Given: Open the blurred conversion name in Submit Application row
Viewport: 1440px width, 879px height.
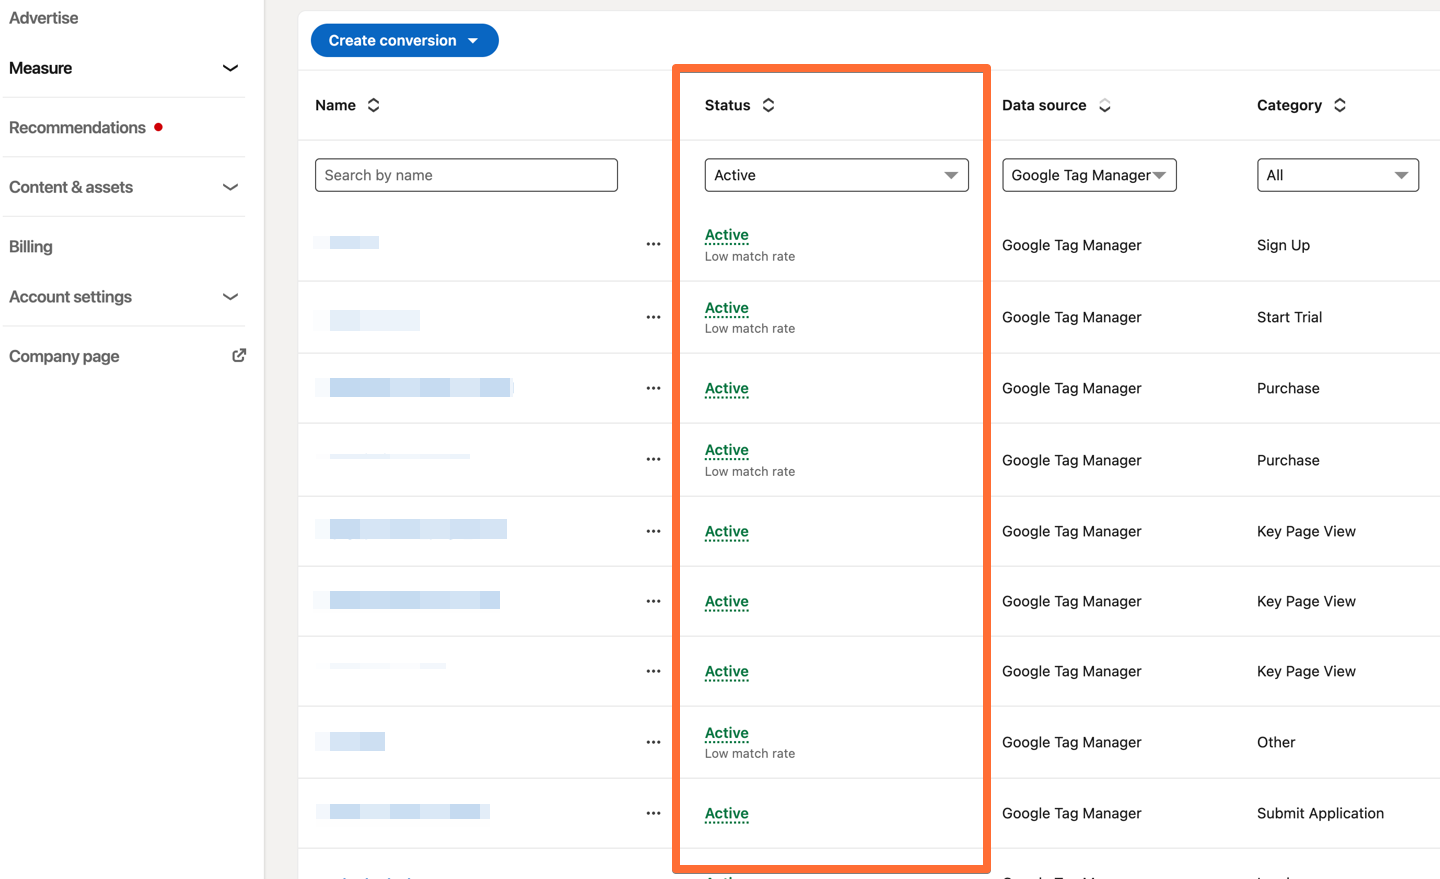Looking at the screenshot, I should pyautogui.click(x=403, y=812).
